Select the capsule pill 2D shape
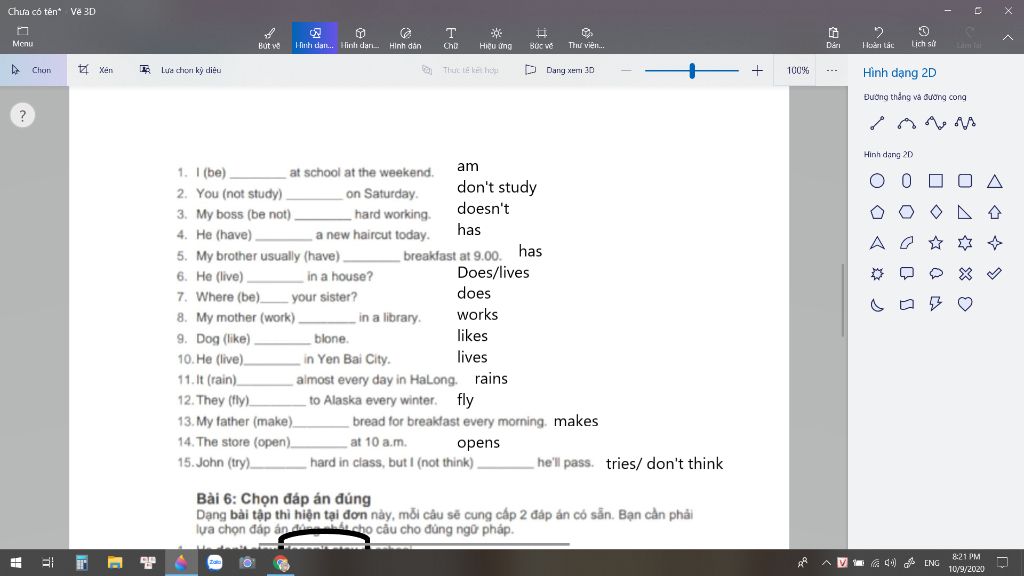The width and height of the screenshot is (1024, 576). pyautogui.click(x=906, y=181)
